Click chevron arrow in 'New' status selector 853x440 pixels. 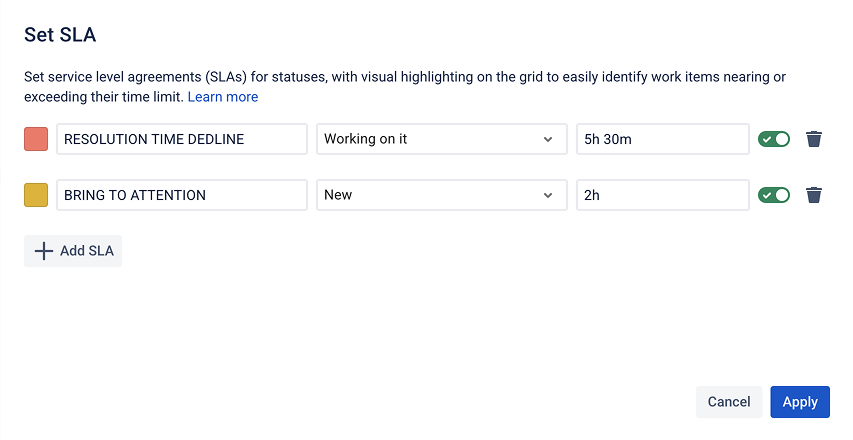click(x=548, y=195)
